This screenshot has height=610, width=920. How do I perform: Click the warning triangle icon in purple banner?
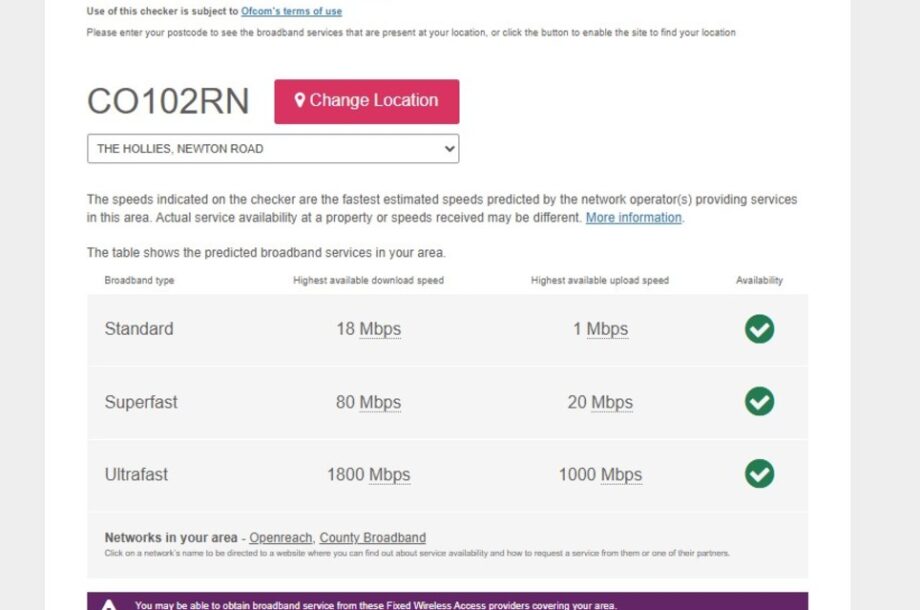pyautogui.click(x=109, y=605)
